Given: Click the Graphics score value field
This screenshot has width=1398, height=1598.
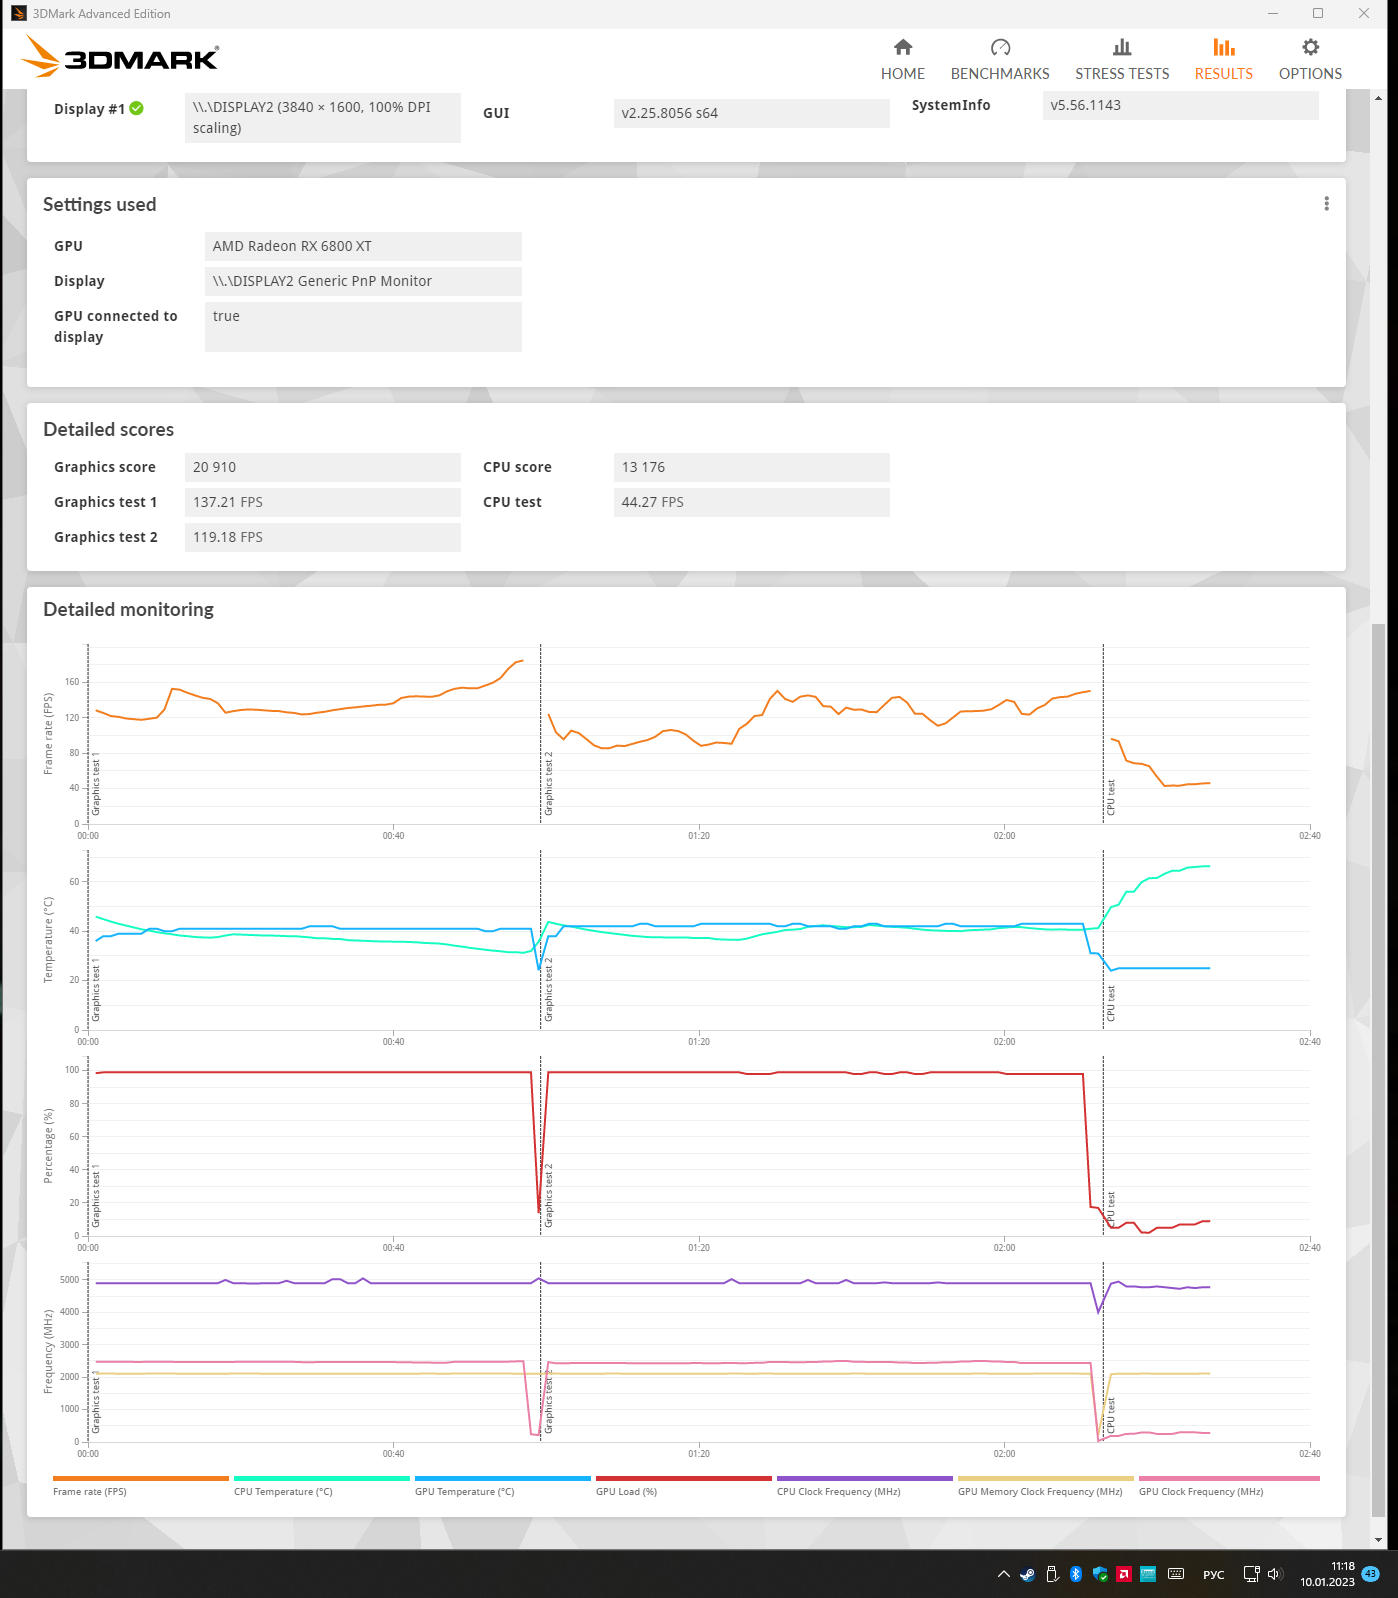Looking at the screenshot, I should pyautogui.click(x=323, y=467).
